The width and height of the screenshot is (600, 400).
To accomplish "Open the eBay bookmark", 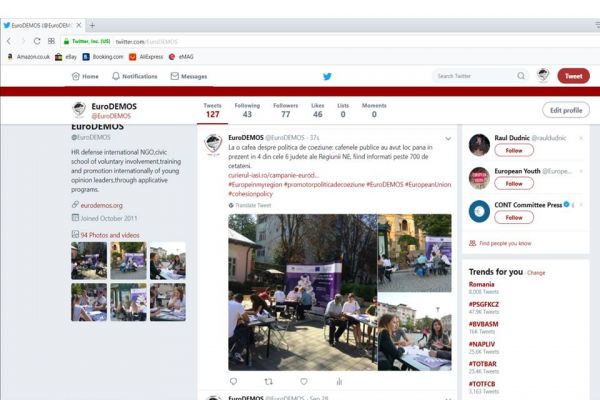I will coord(66,57).
